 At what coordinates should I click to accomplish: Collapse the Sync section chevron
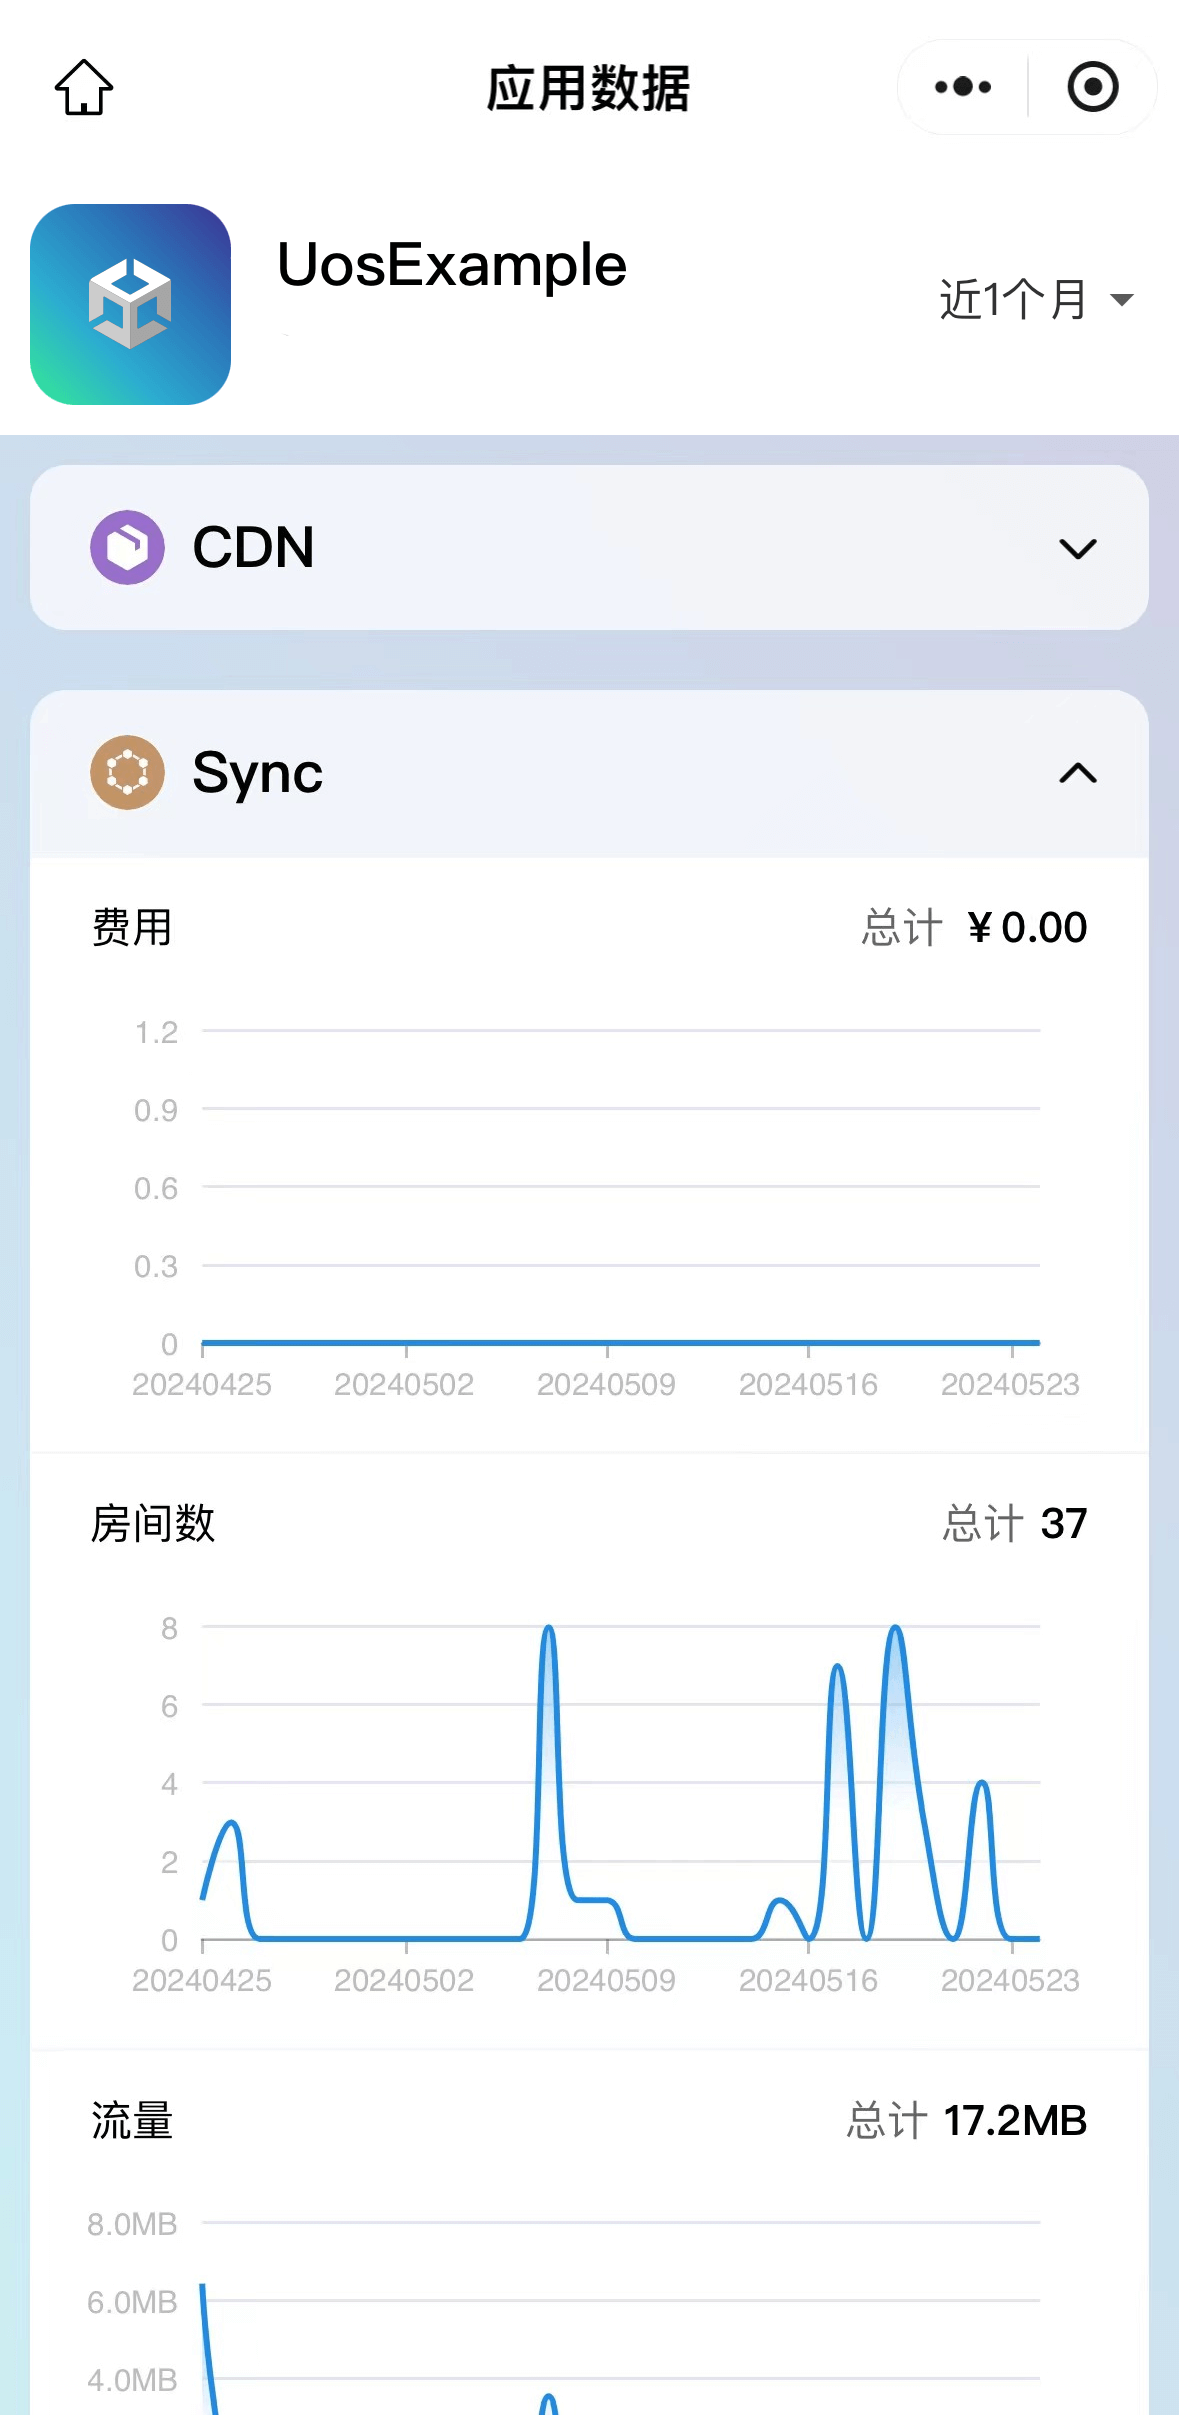click(x=1077, y=773)
